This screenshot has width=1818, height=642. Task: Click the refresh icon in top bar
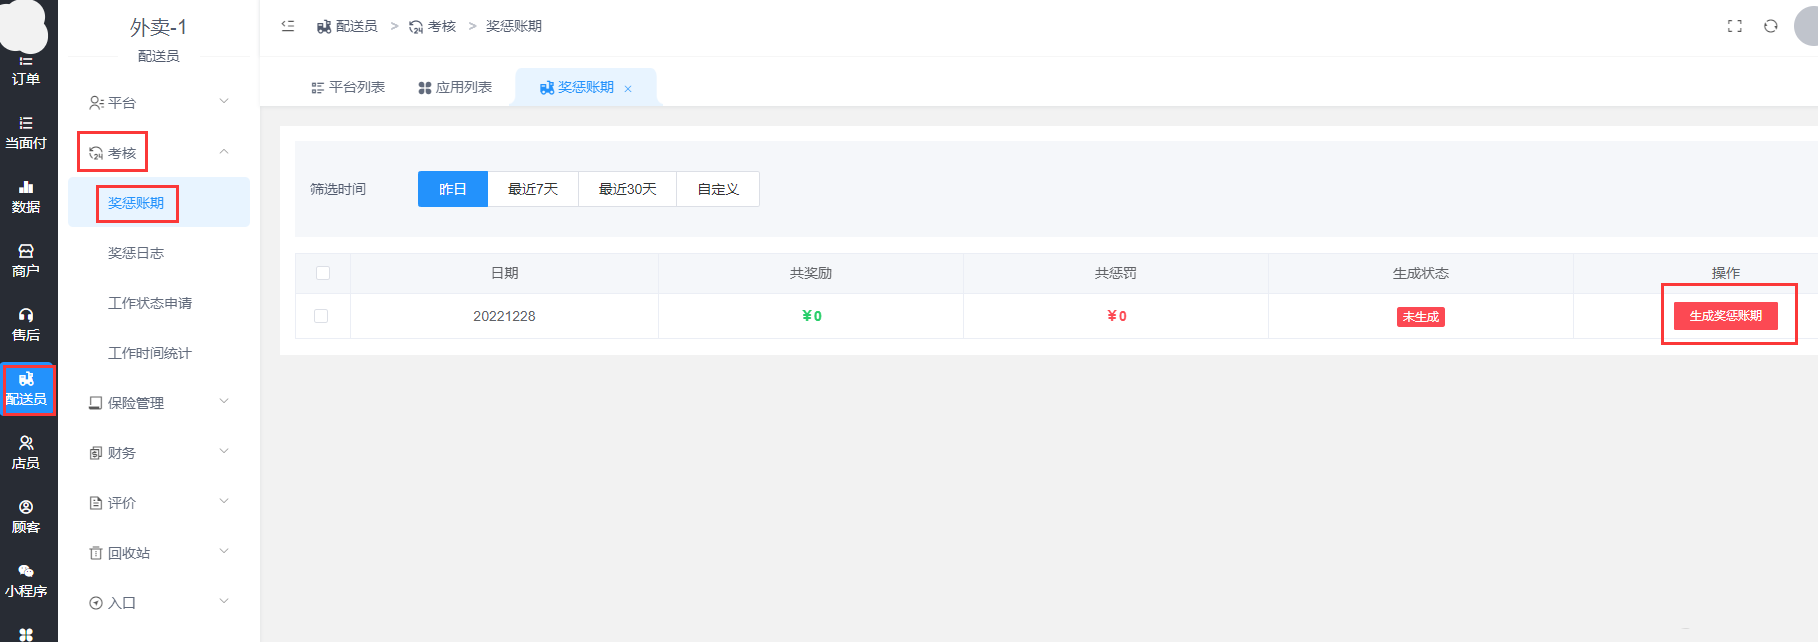click(x=1771, y=26)
